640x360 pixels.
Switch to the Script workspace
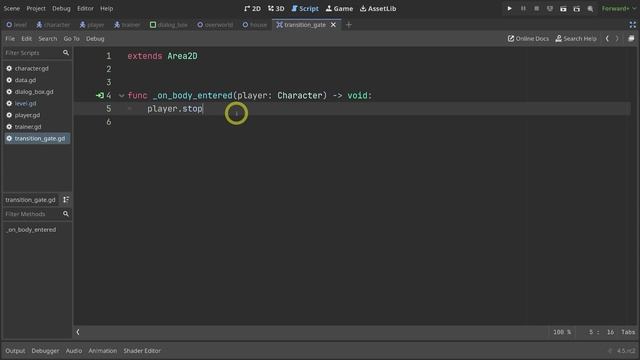[x=305, y=8]
